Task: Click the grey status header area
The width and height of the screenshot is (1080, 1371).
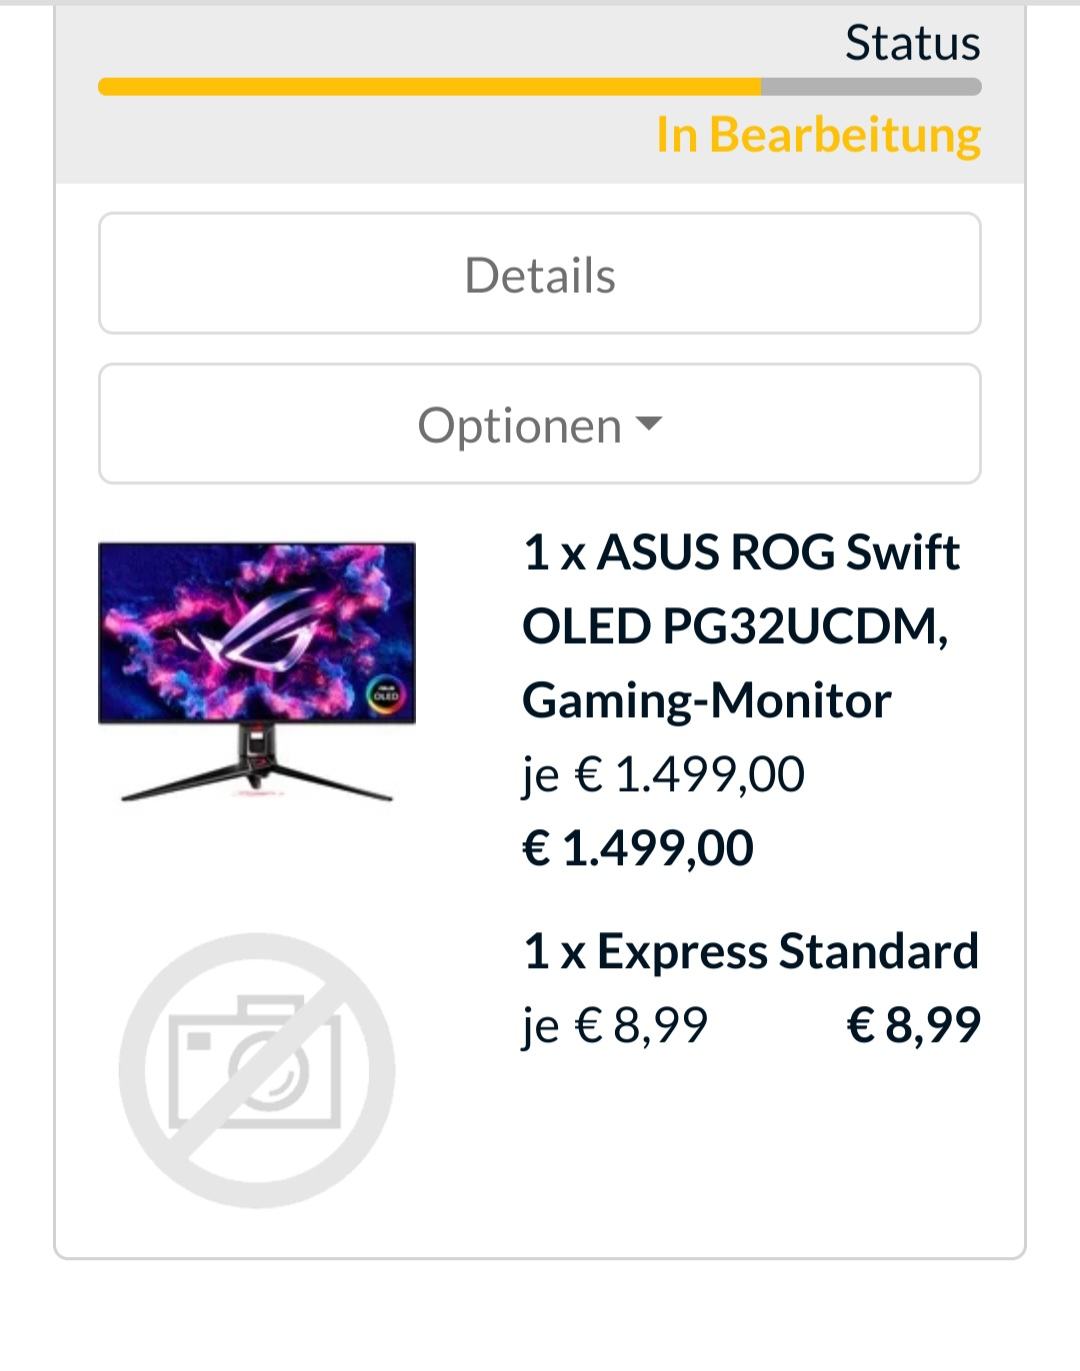Action: coord(540,94)
